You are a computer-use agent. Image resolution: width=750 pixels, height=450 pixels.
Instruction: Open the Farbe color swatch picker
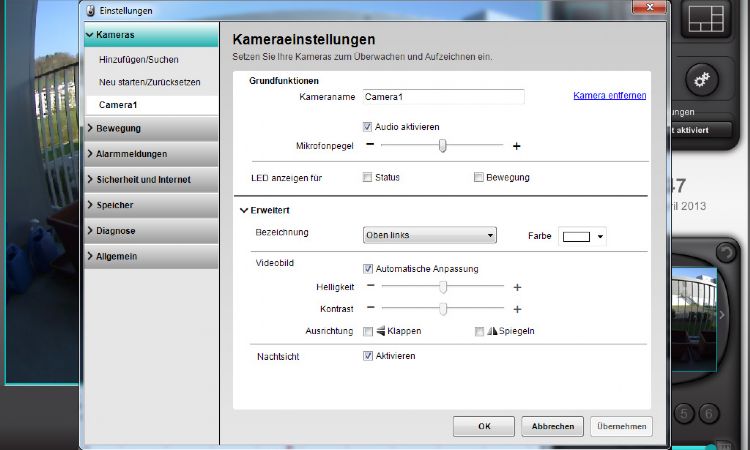coord(583,237)
